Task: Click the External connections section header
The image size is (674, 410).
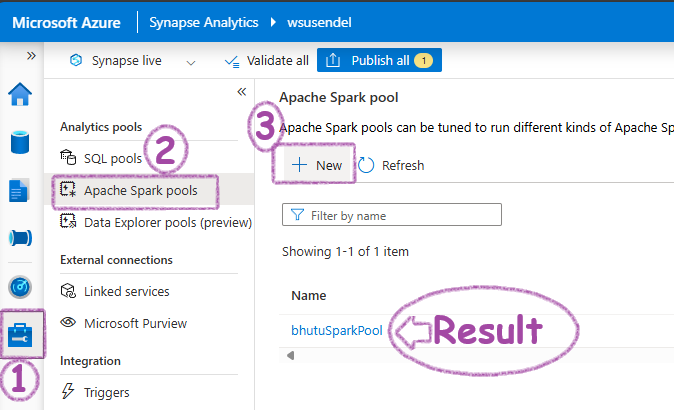Action: pos(116,260)
